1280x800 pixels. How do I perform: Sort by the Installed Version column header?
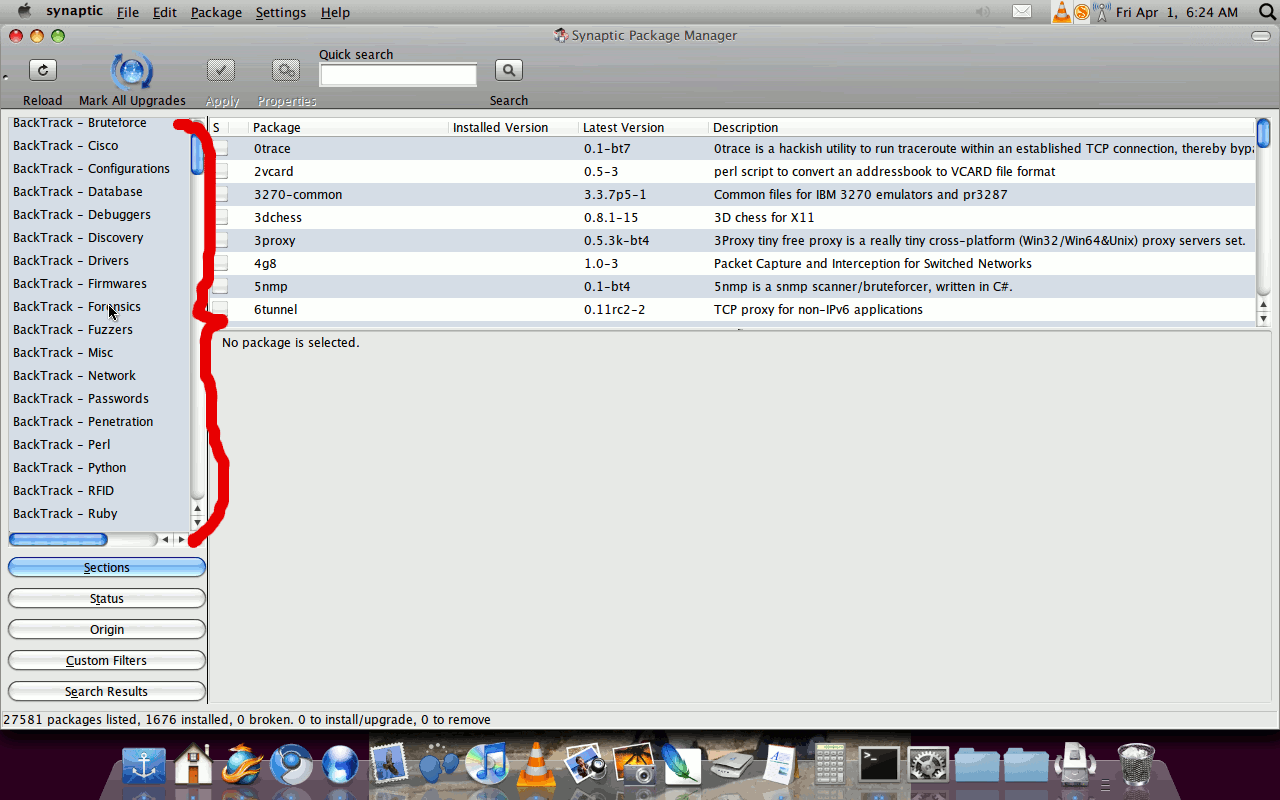pos(513,127)
